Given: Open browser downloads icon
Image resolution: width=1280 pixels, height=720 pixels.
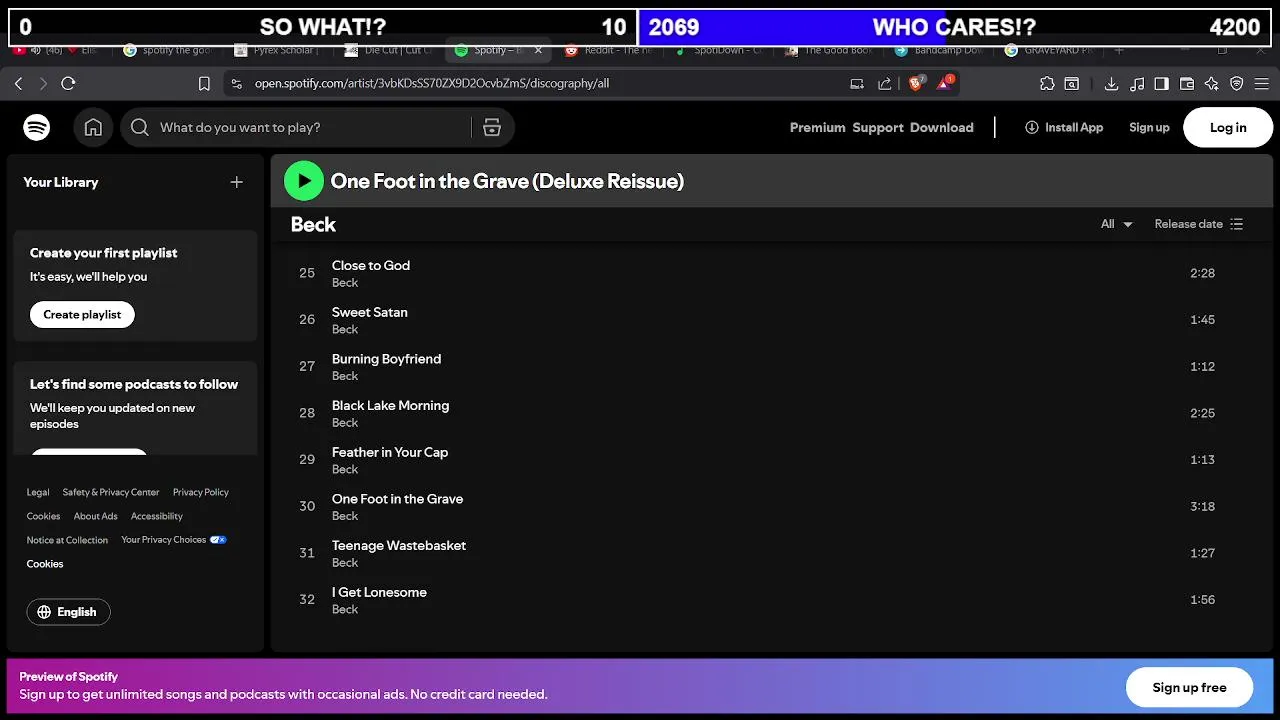Looking at the screenshot, I should tap(1111, 84).
